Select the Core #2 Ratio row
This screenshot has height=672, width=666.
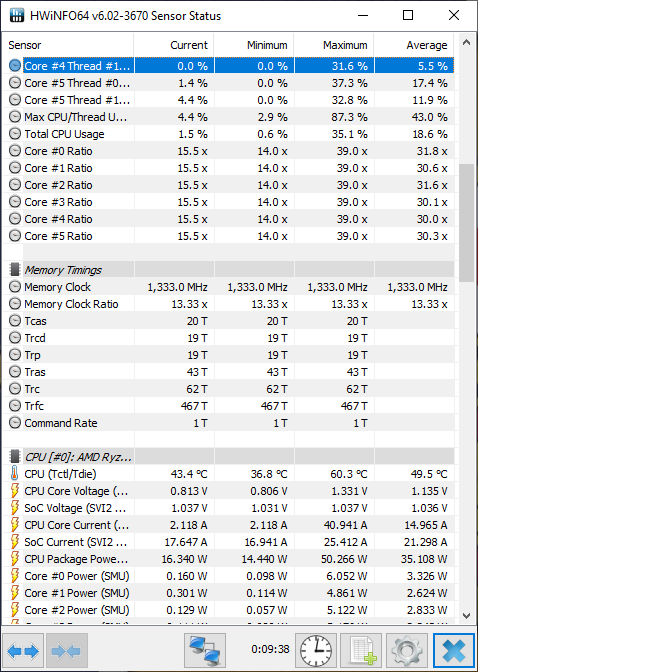[229, 185]
